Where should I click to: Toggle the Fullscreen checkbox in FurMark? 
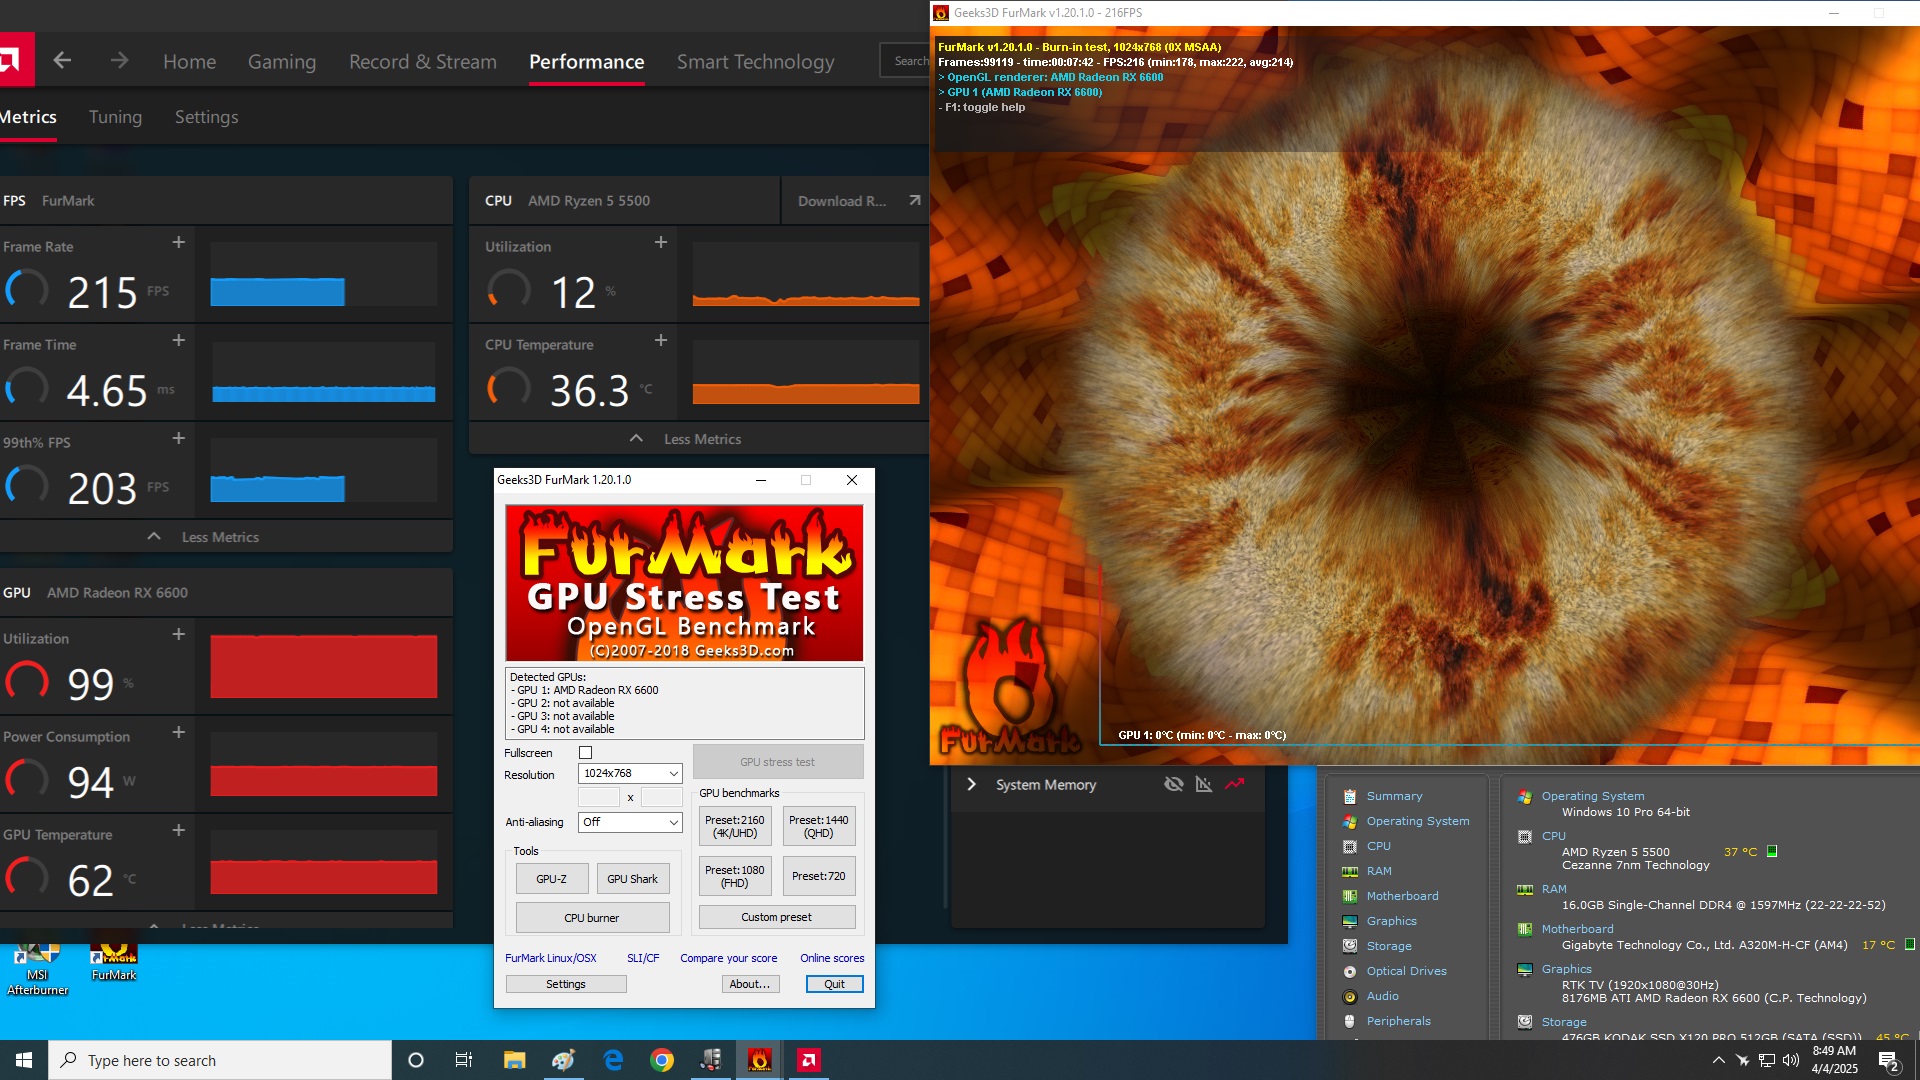pos(586,753)
